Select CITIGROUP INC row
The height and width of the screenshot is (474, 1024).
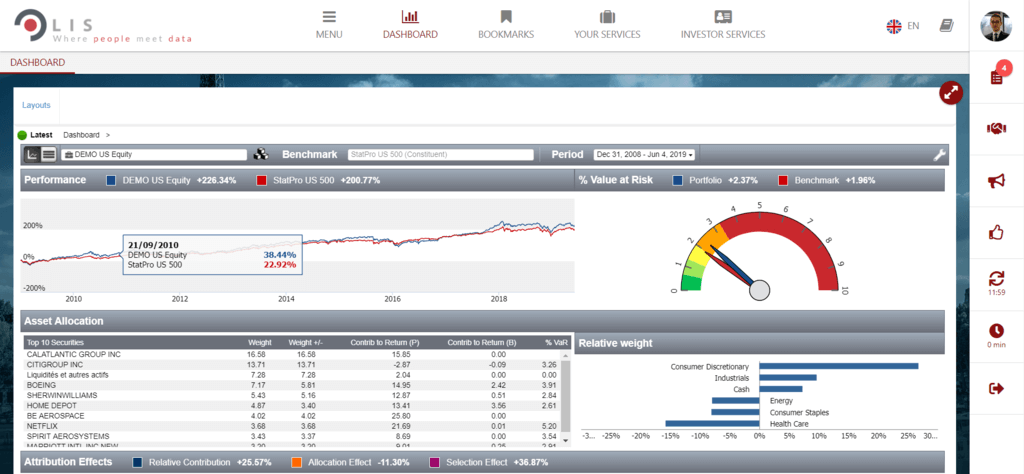(x=292, y=364)
